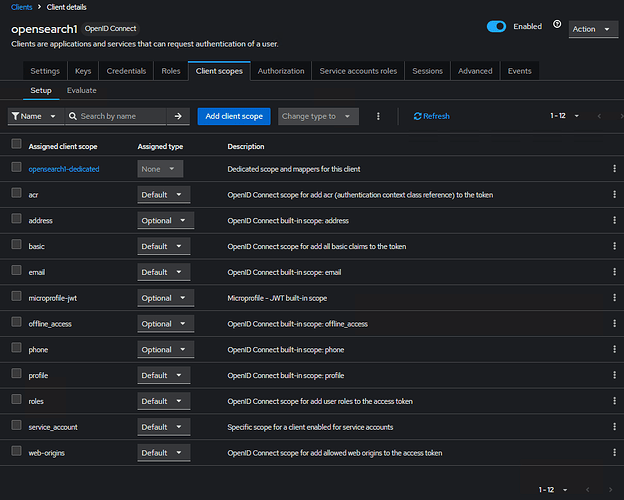Open kebab menu for address row
The width and height of the screenshot is (624, 500).
(614, 220)
